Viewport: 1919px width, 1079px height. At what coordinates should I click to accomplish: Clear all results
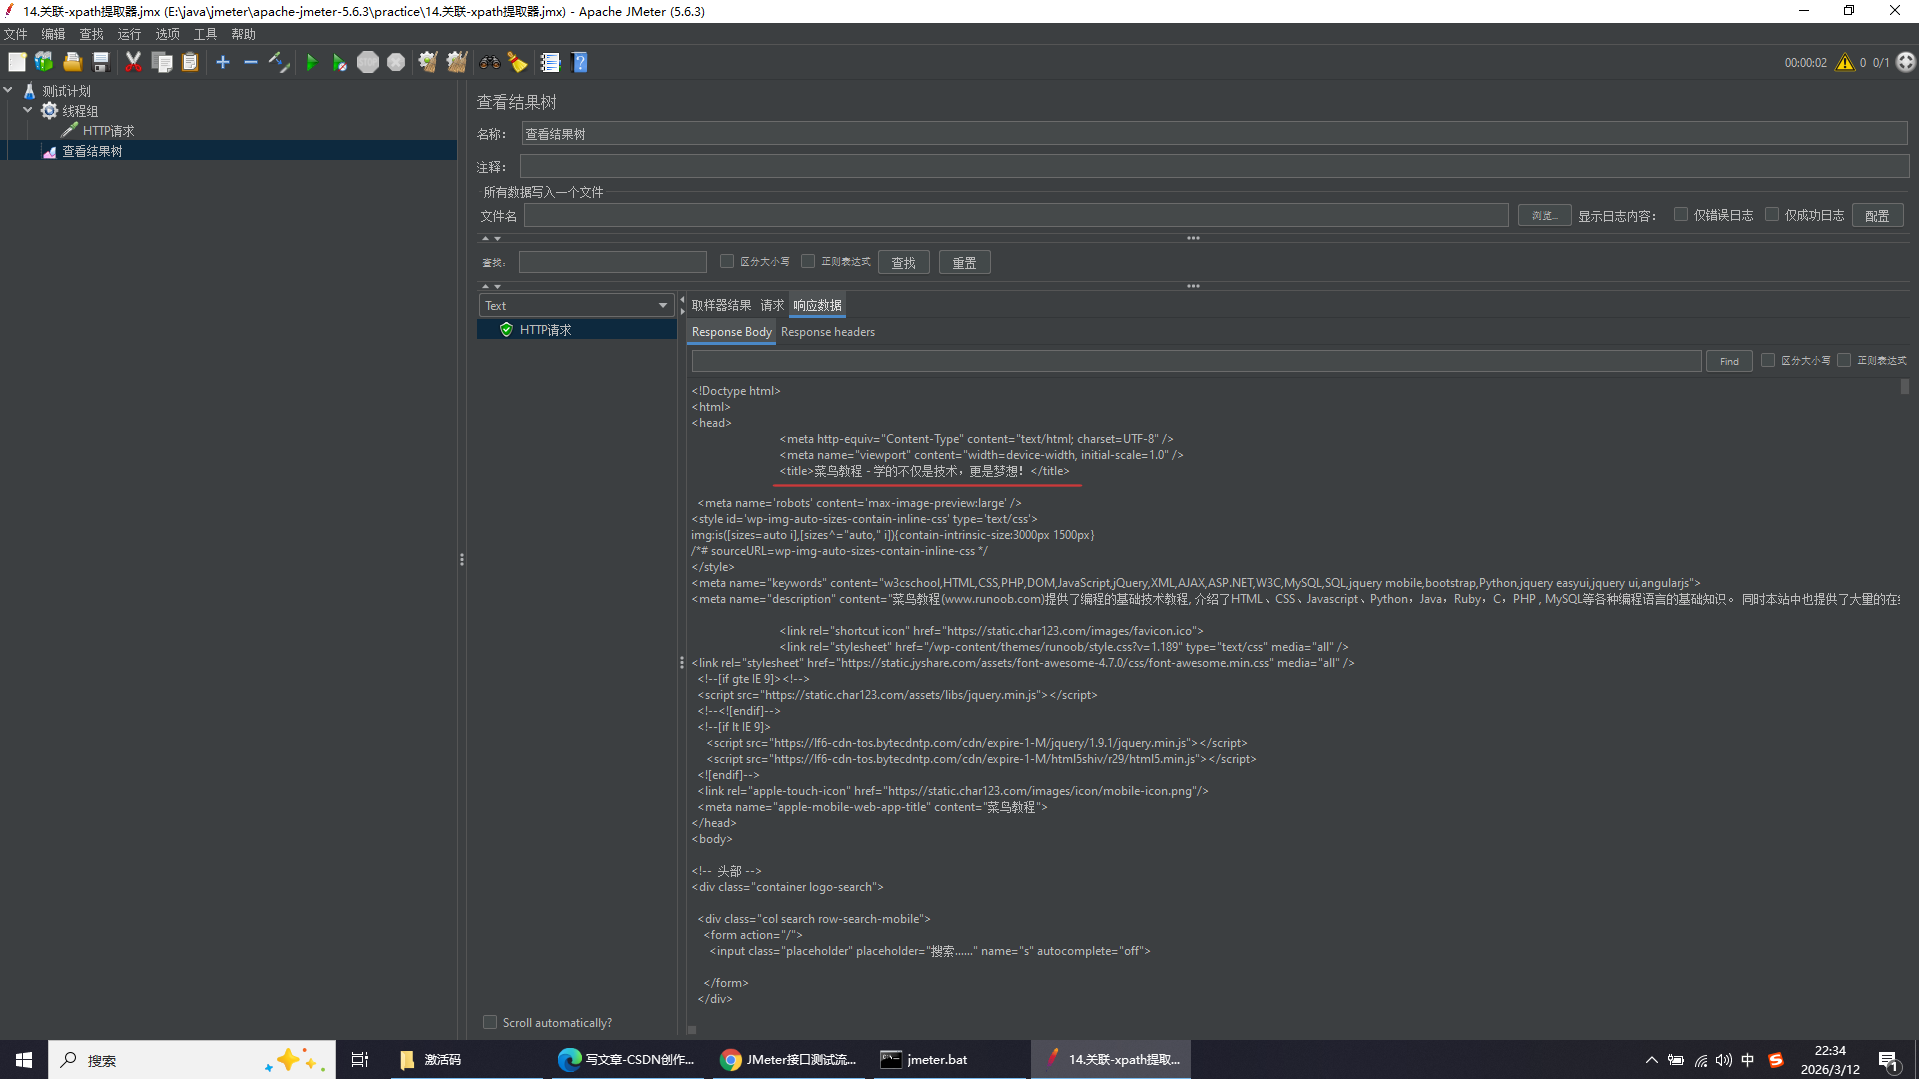pos(457,62)
